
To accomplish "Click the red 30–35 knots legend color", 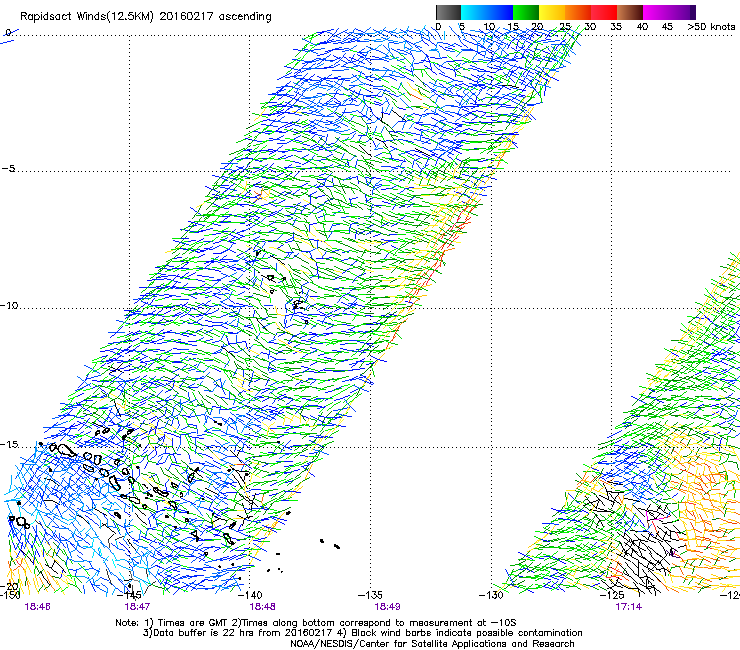I will 604,12.
